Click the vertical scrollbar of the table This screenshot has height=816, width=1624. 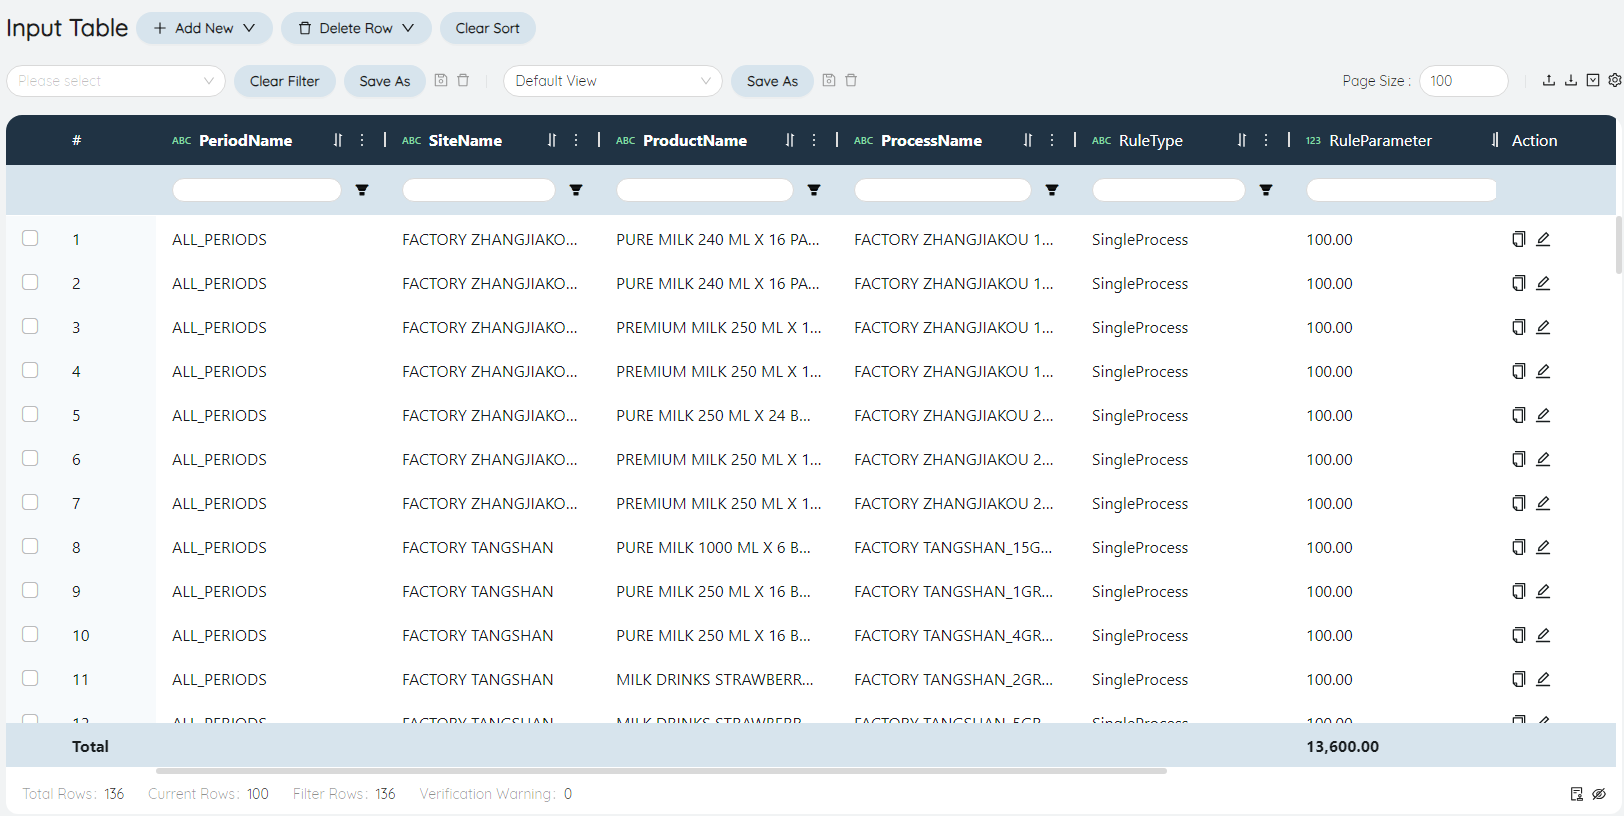[x=1619, y=244]
